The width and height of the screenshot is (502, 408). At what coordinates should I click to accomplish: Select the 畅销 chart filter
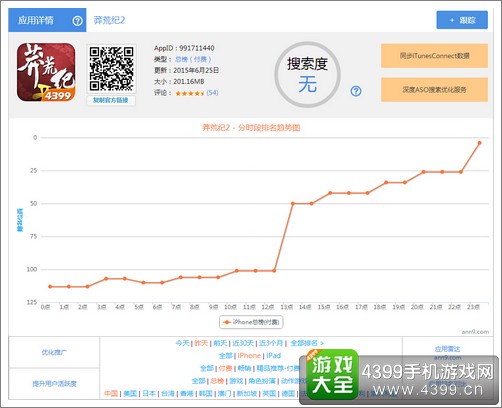[244, 368]
